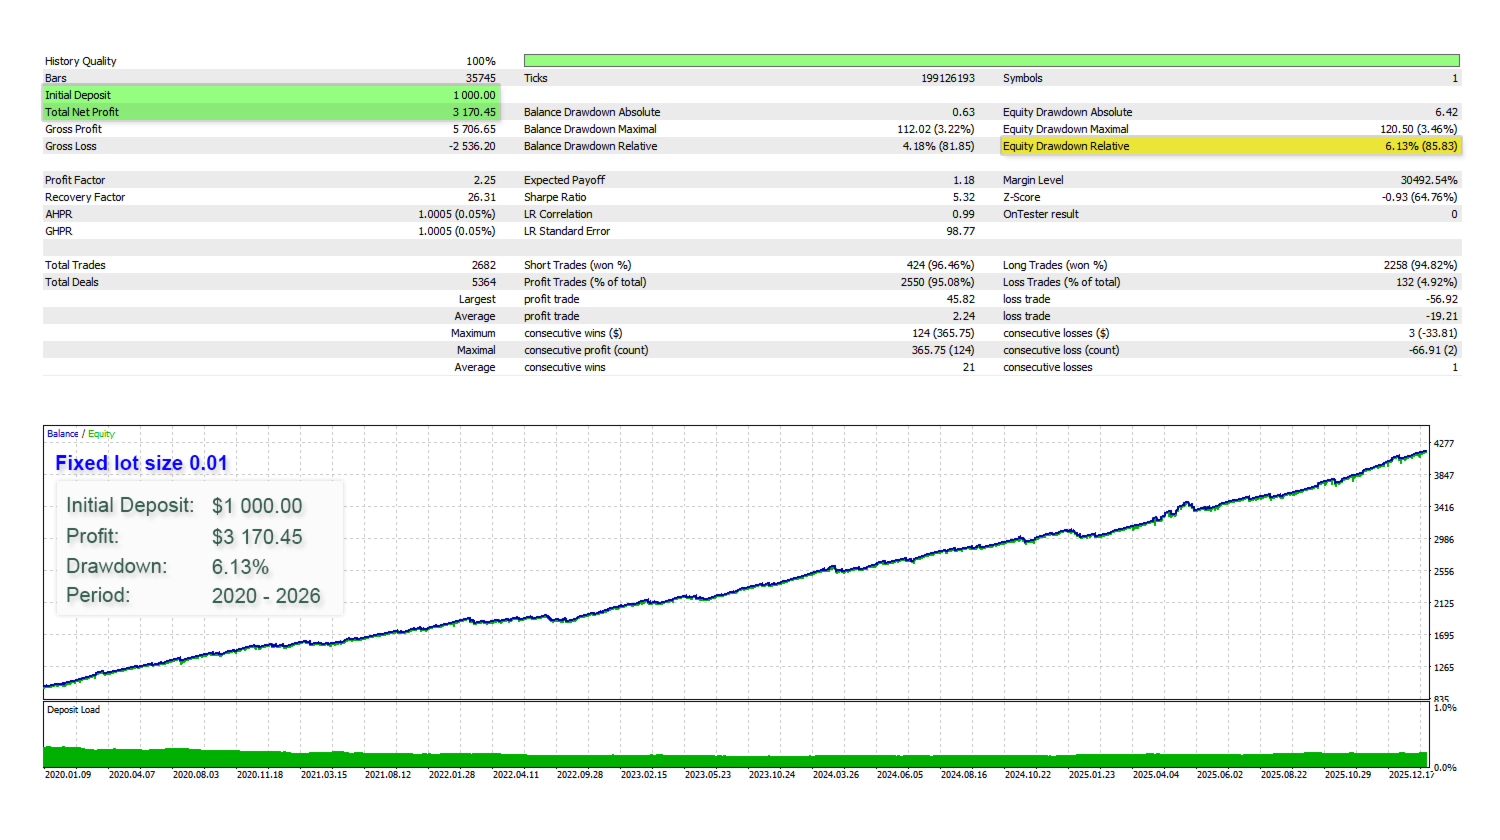Screen dimensions: 1500x840
Task: Select consecutive profit value 365.75 (124)
Action: (942, 350)
